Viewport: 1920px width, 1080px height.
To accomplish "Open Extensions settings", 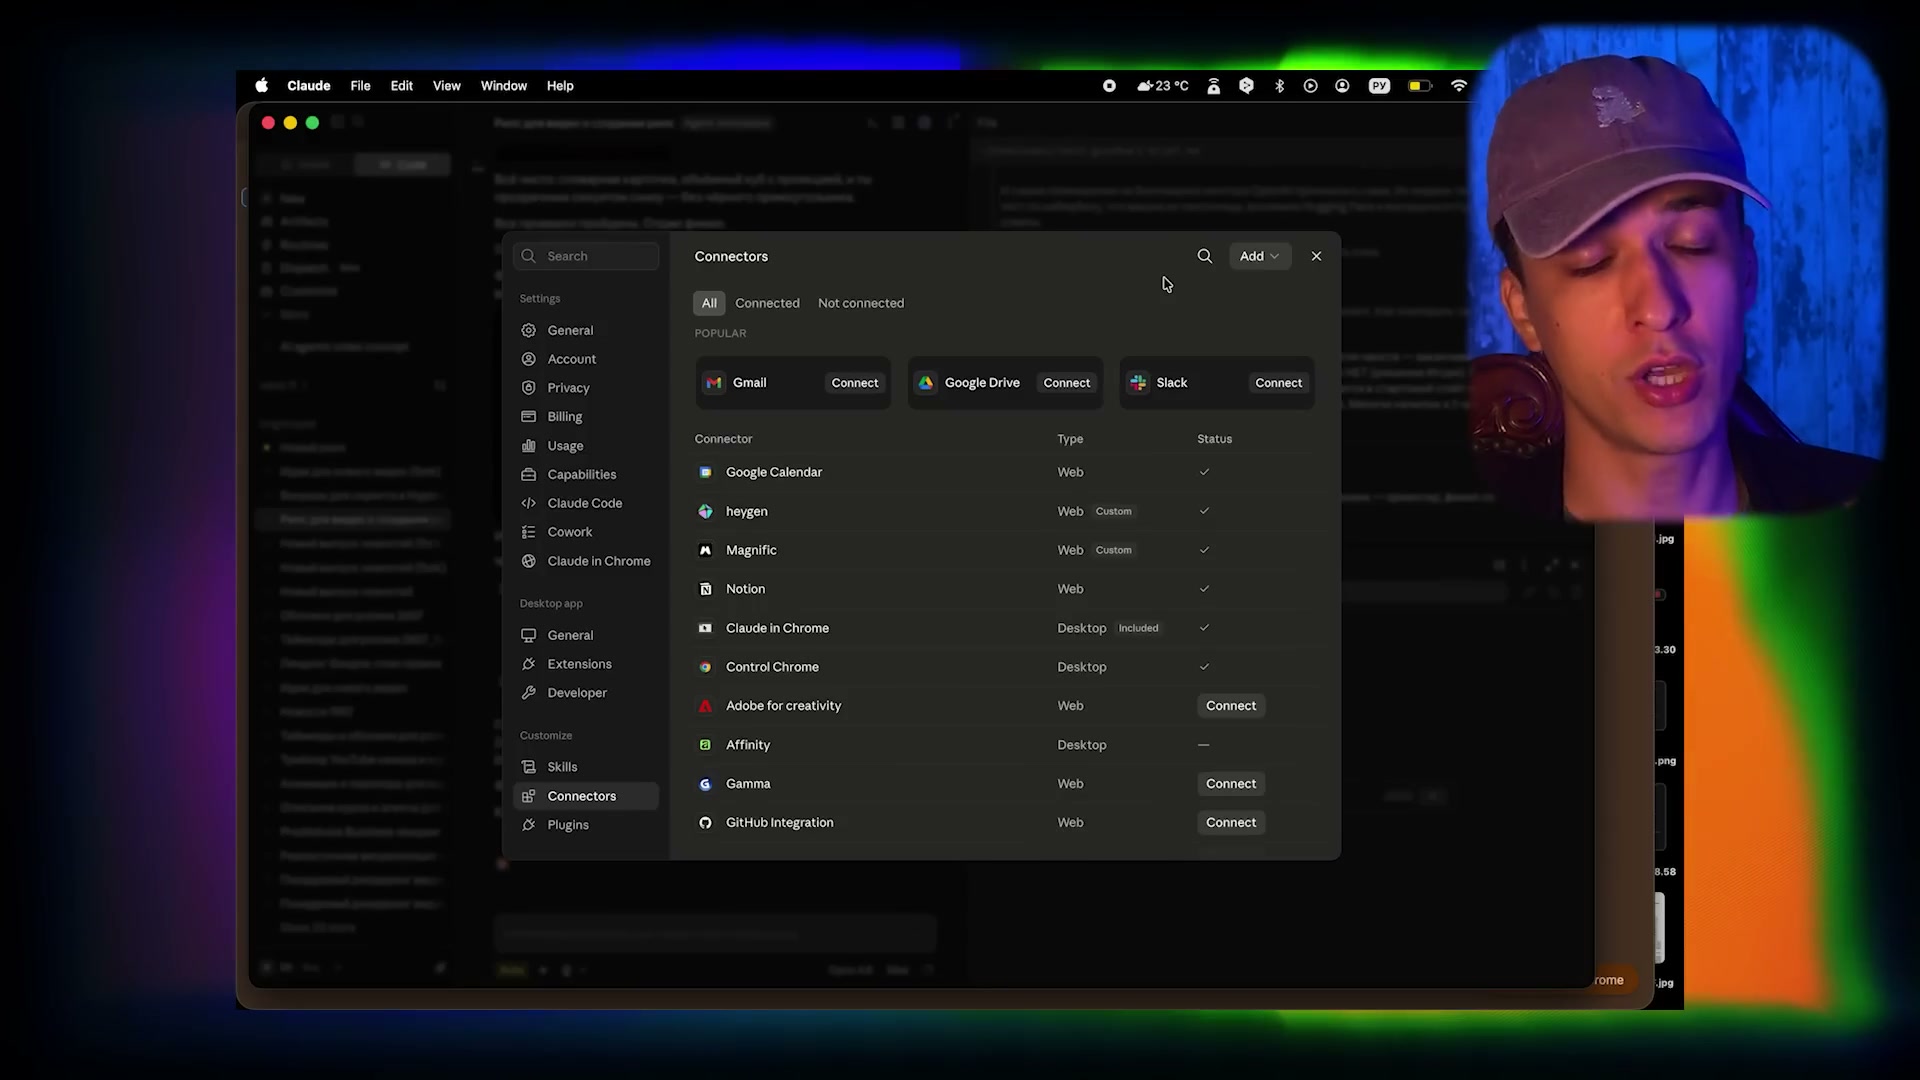I will coord(586,664).
